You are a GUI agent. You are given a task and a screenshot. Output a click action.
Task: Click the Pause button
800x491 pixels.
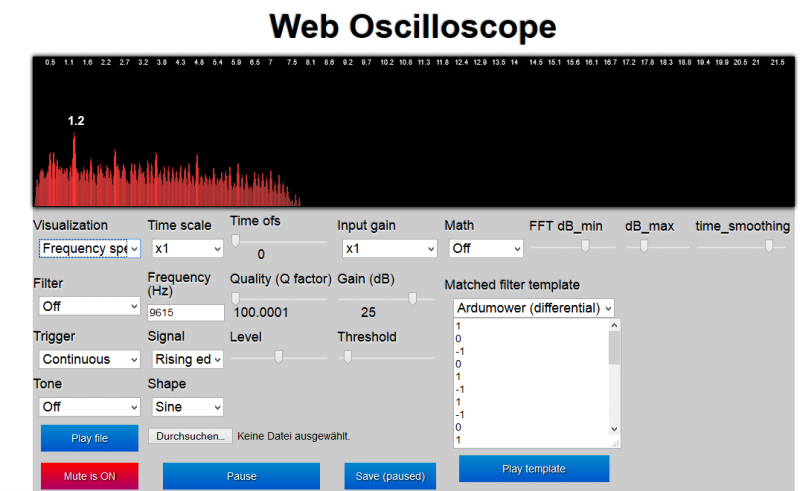(241, 476)
